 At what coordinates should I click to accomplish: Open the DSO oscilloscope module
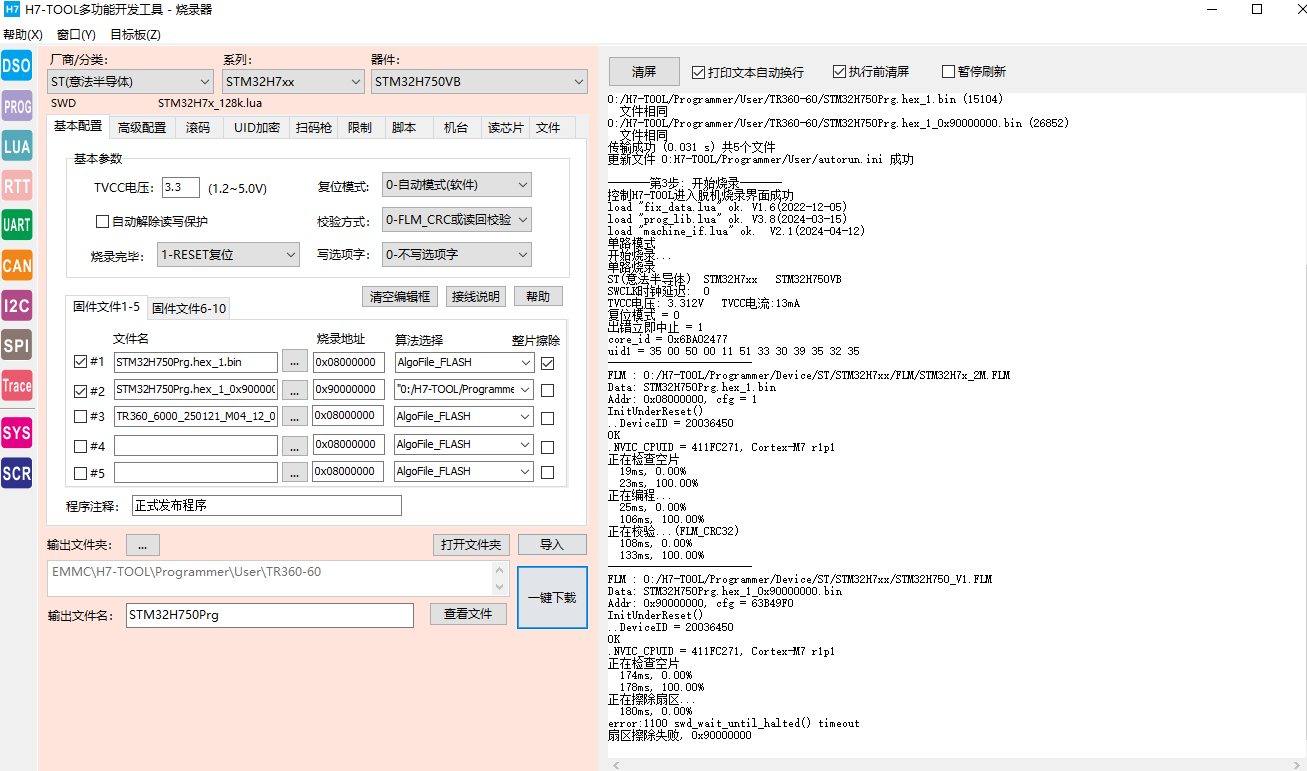16,66
